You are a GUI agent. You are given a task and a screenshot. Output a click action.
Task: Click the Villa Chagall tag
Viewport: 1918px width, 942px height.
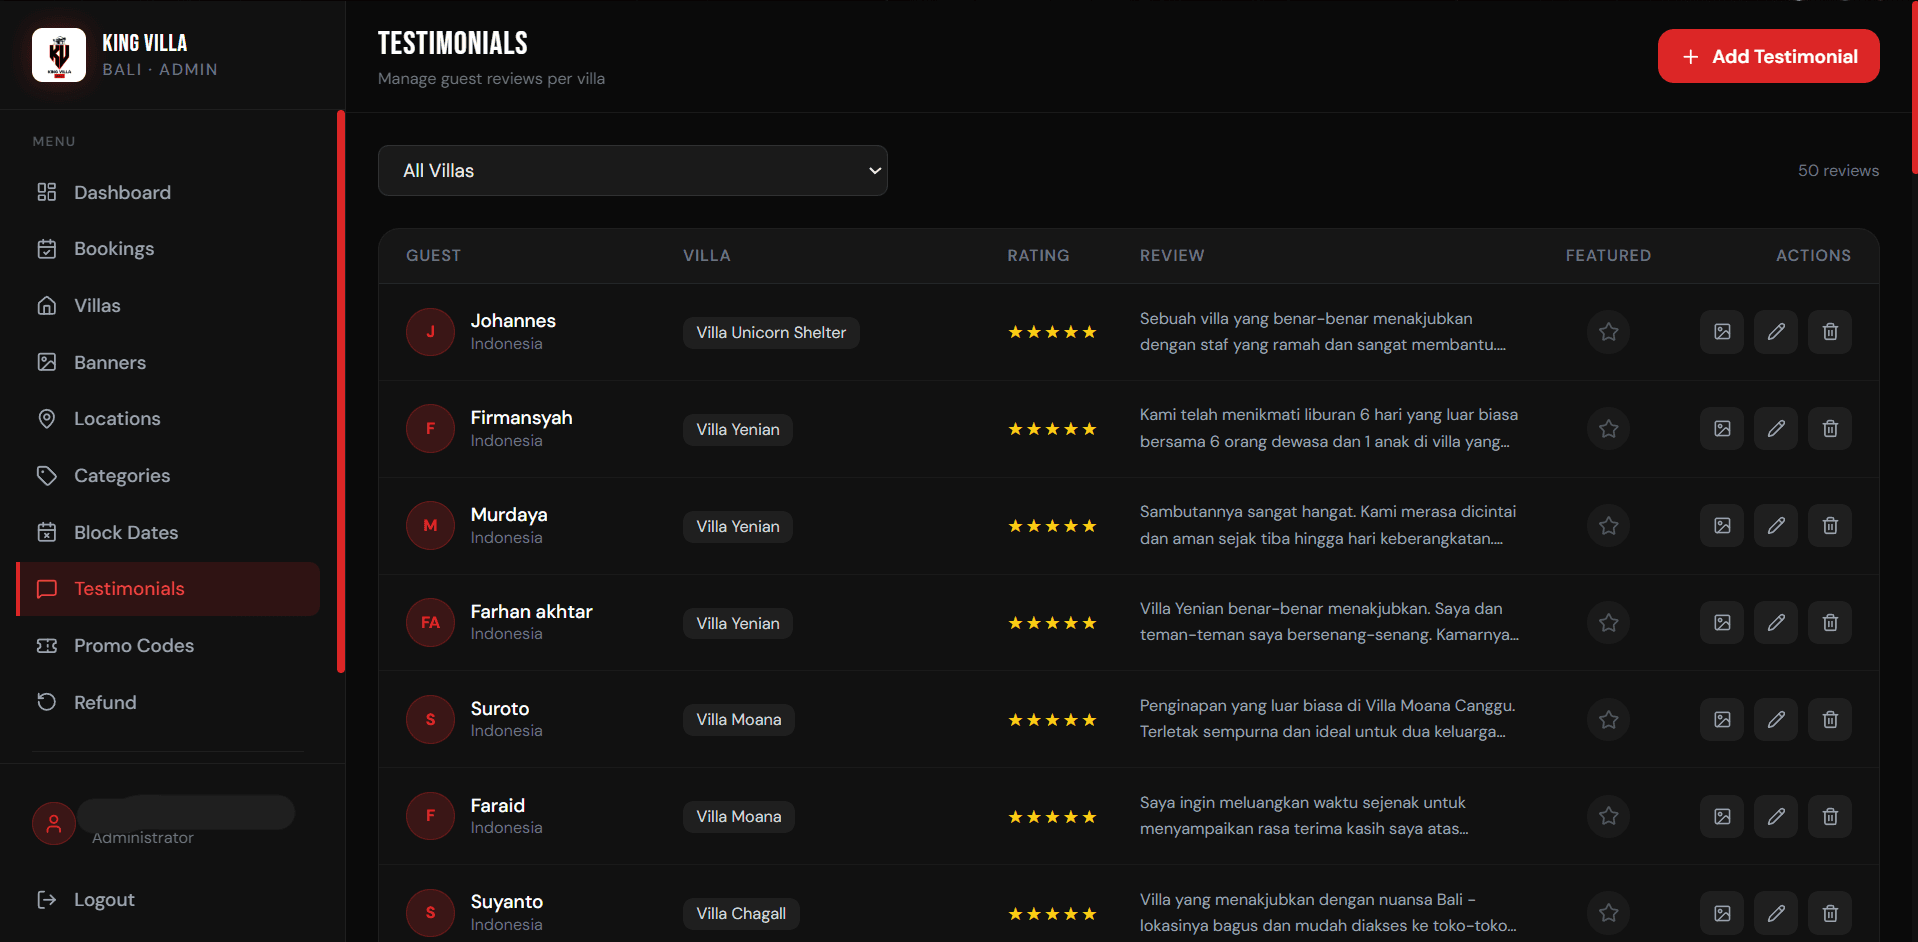click(741, 914)
